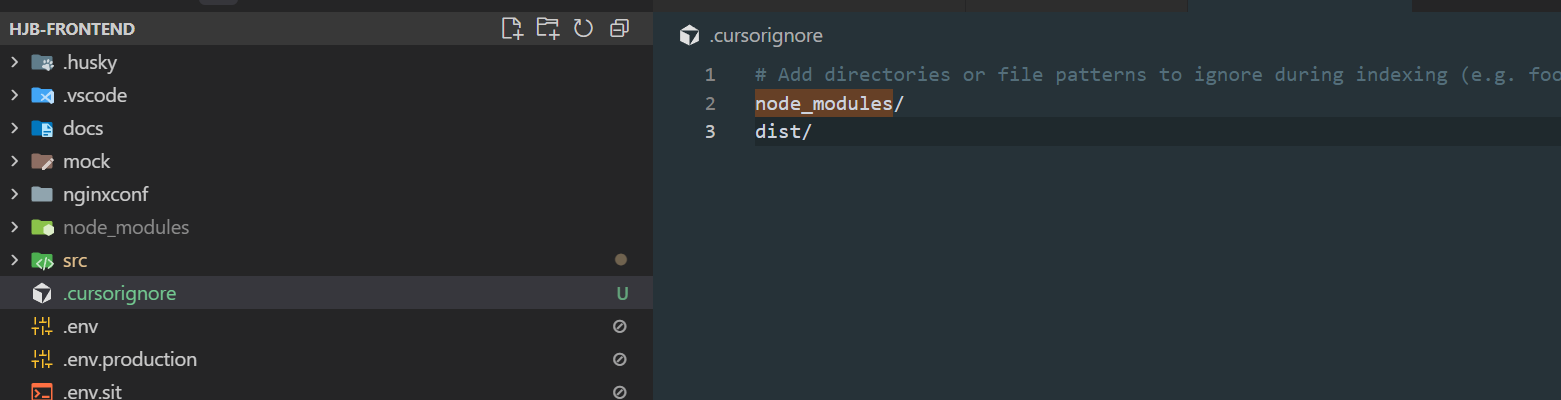Image resolution: width=1561 pixels, height=400 pixels.
Task: Click the New Folder icon in explorer header
Action: (x=547, y=29)
